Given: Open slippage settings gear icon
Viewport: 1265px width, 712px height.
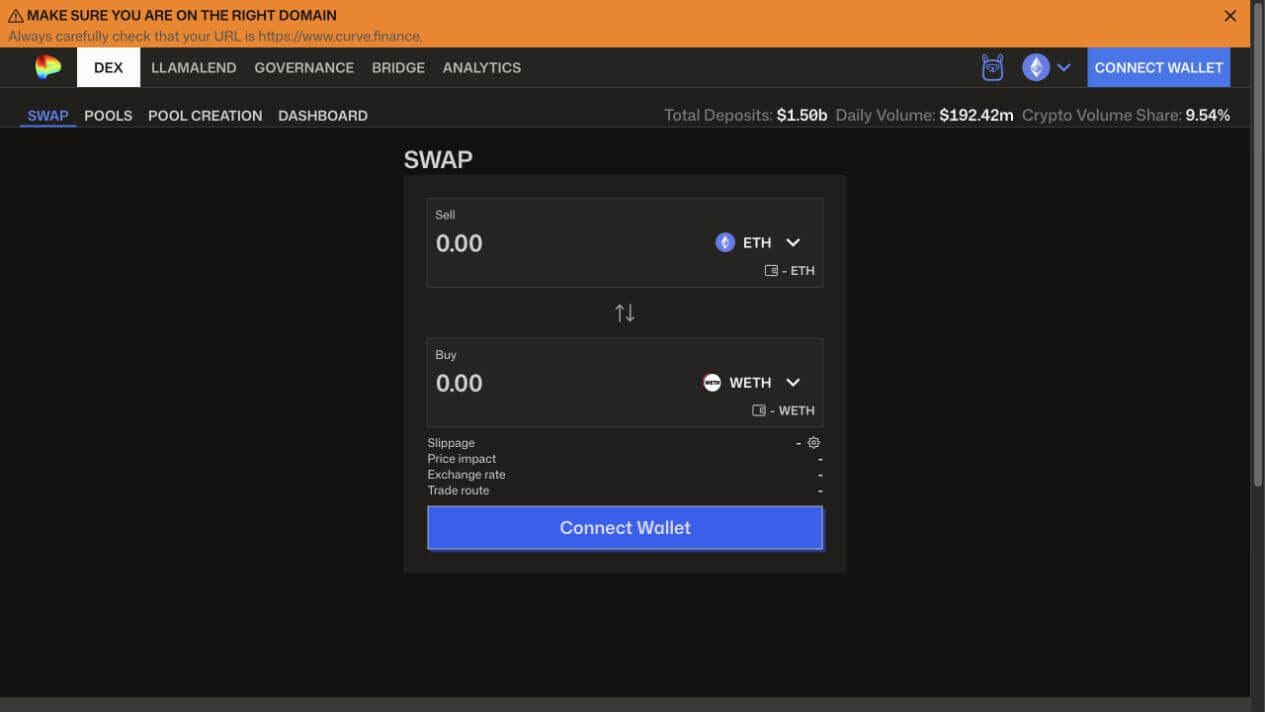Looking at the screenshot, I should click(814, 443).
